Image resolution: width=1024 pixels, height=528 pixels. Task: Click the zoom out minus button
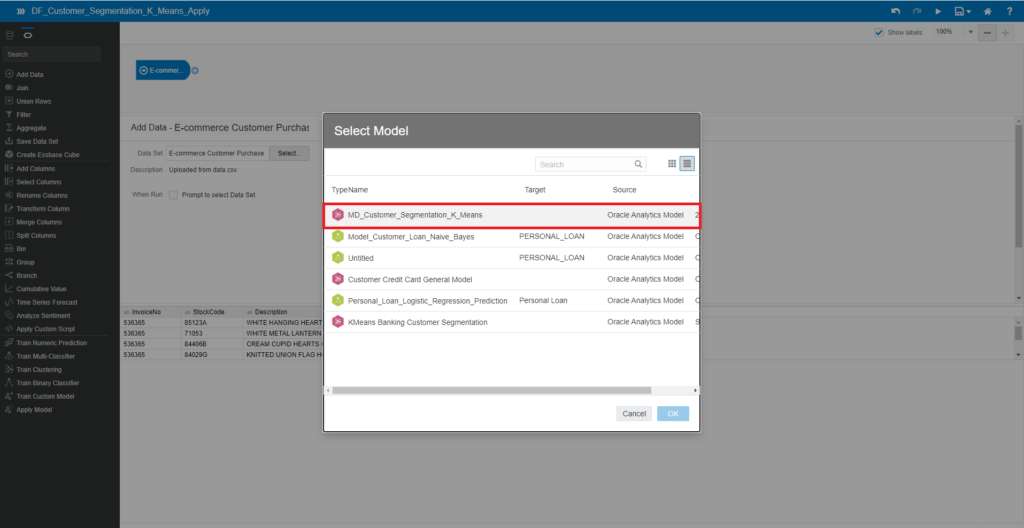click(987, 33)
